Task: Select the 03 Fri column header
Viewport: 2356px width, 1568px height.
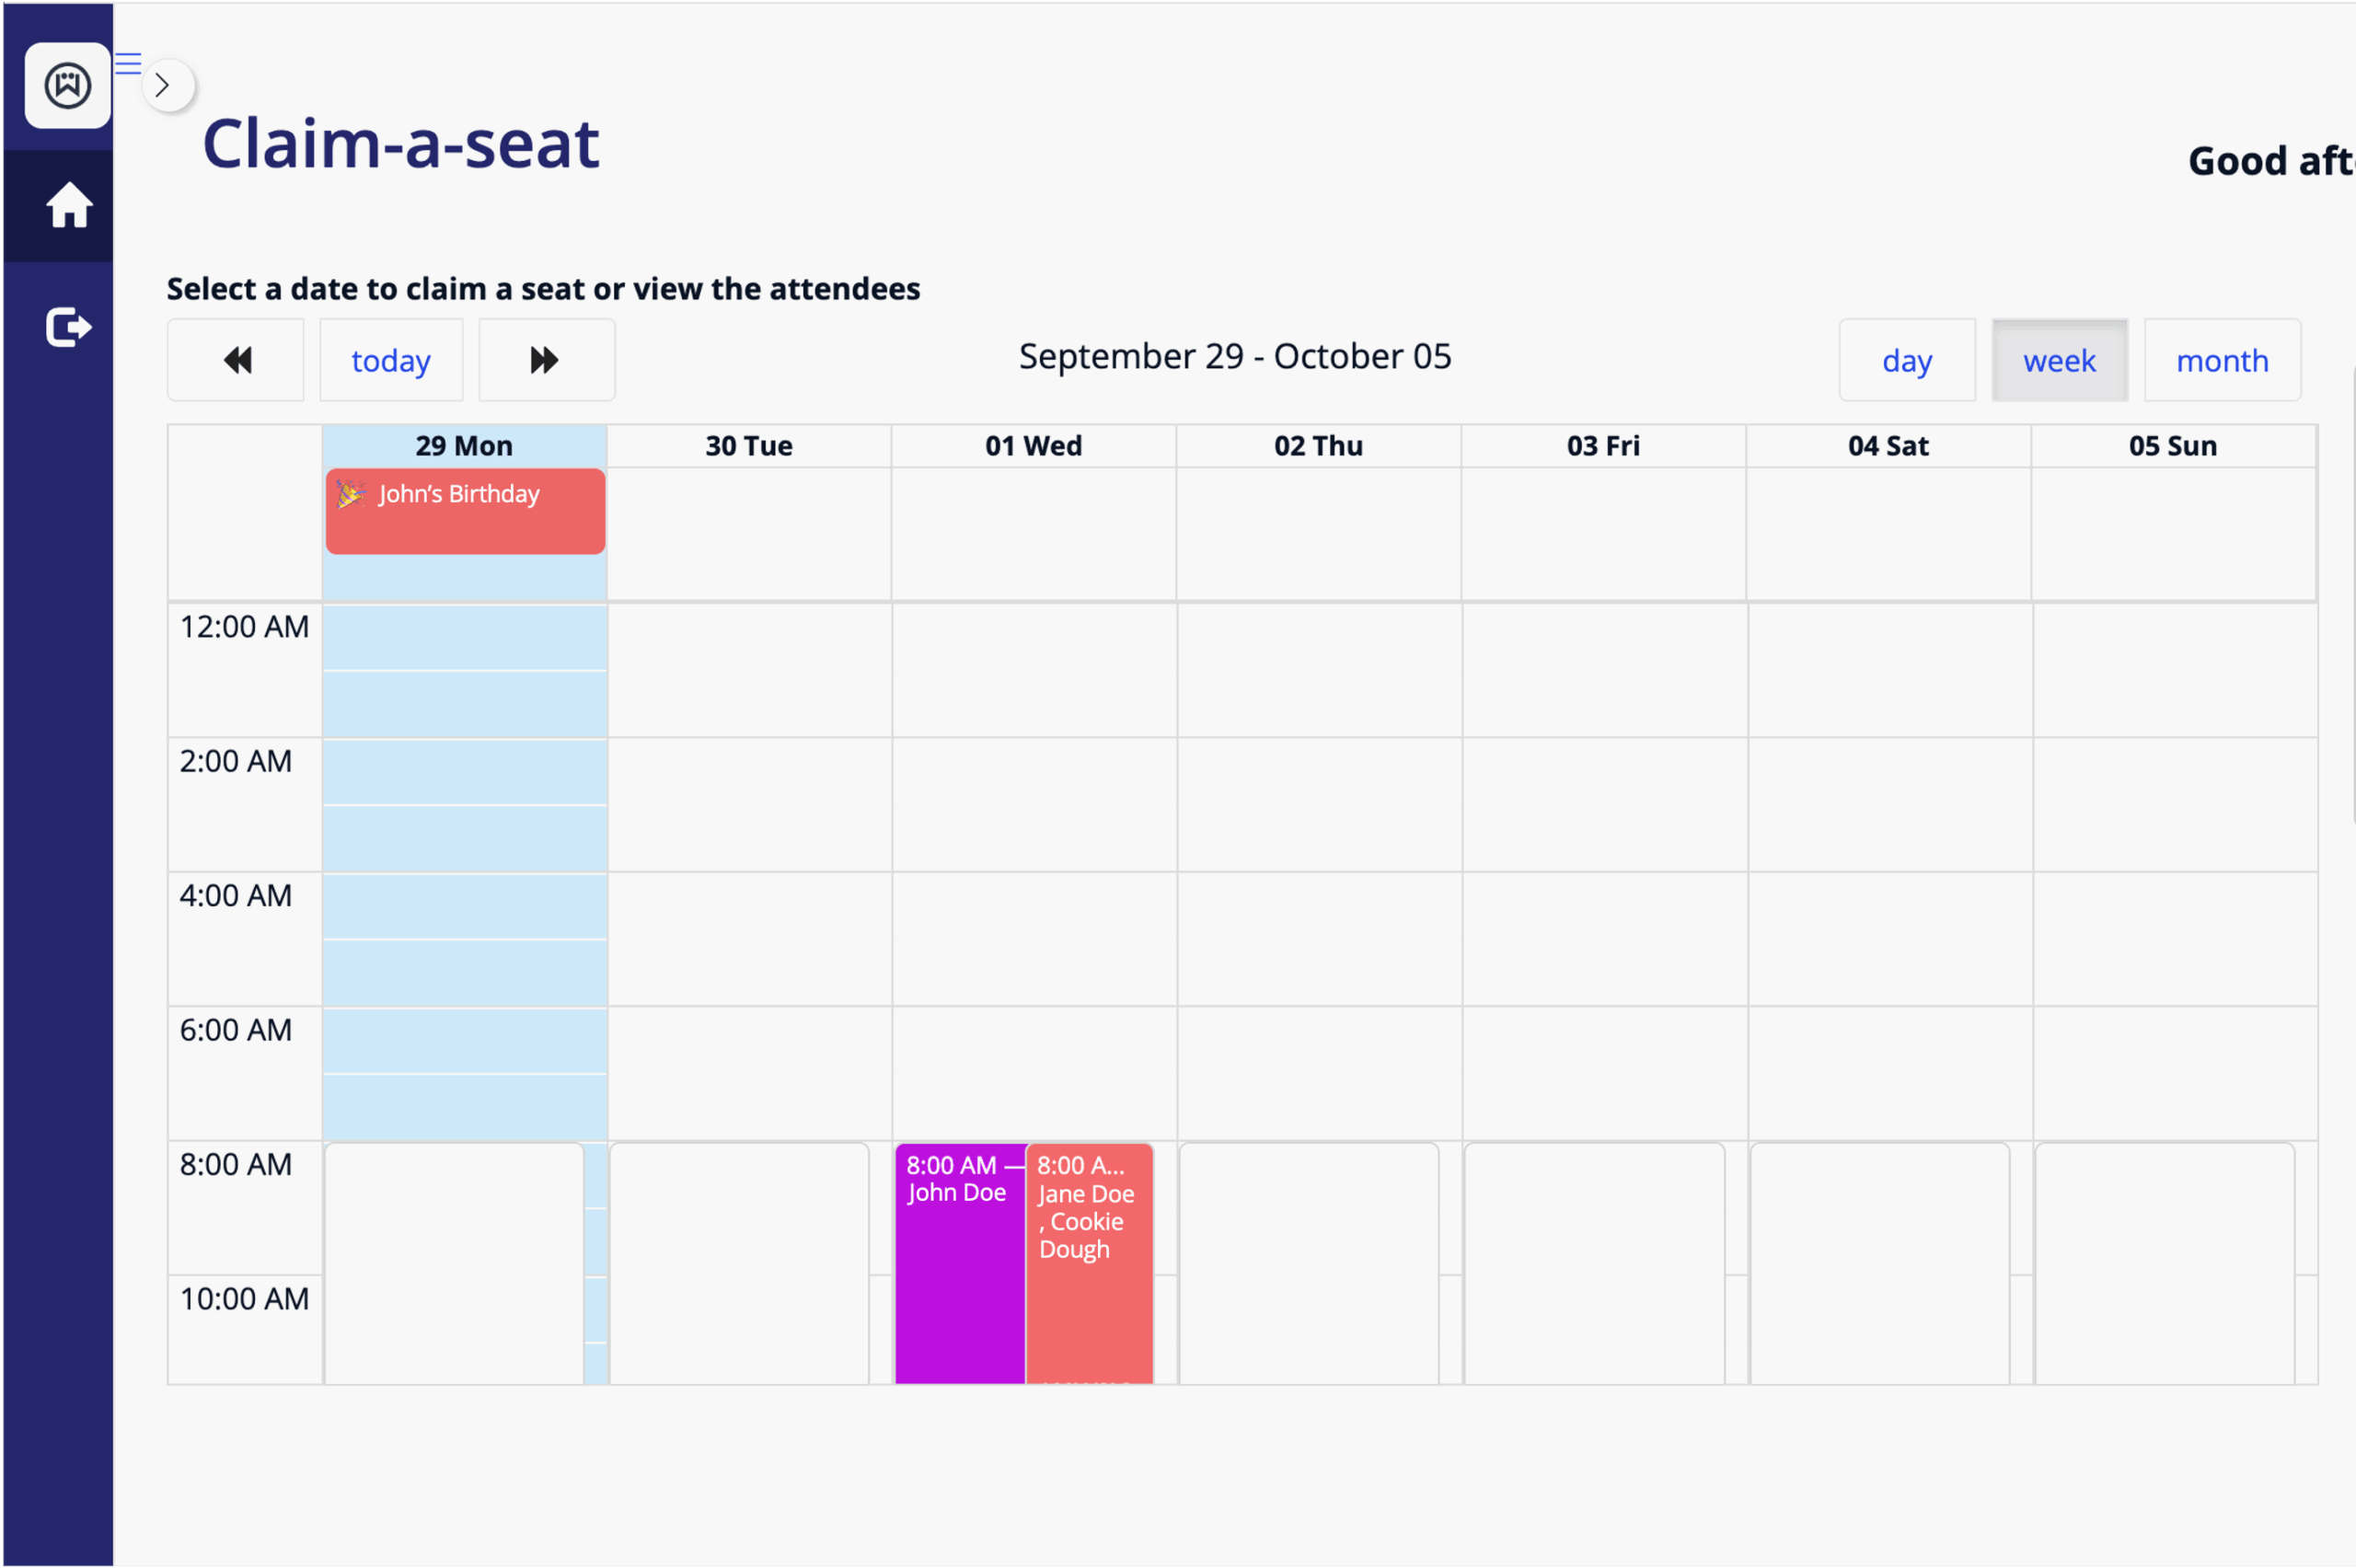Action: click(1603, 446)
